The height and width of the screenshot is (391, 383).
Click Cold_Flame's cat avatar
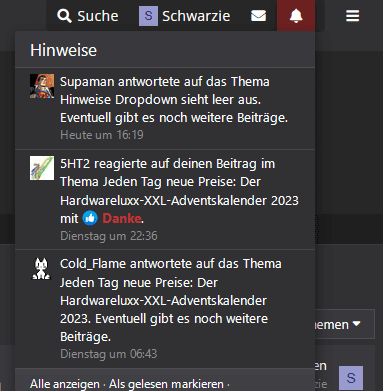(41, 269)
